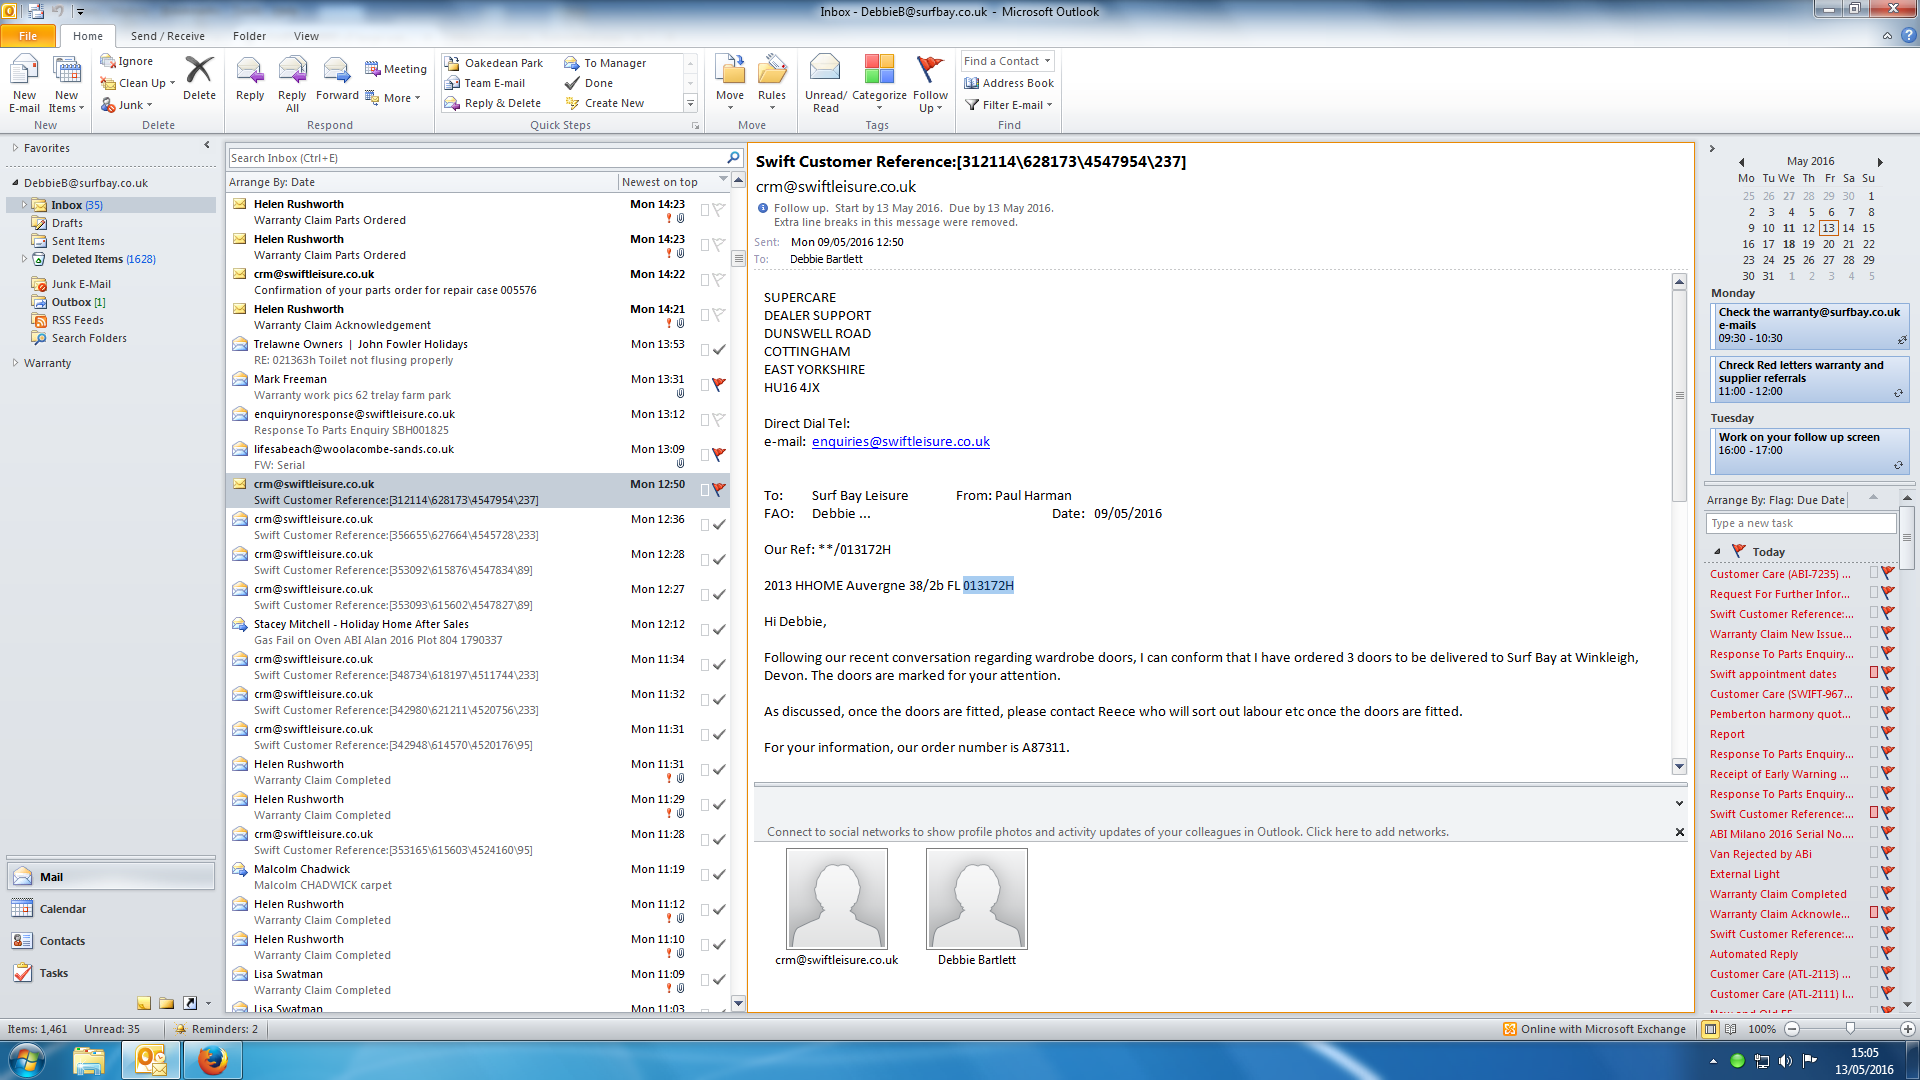Click the Follow Up flag icon

(930, 70)
